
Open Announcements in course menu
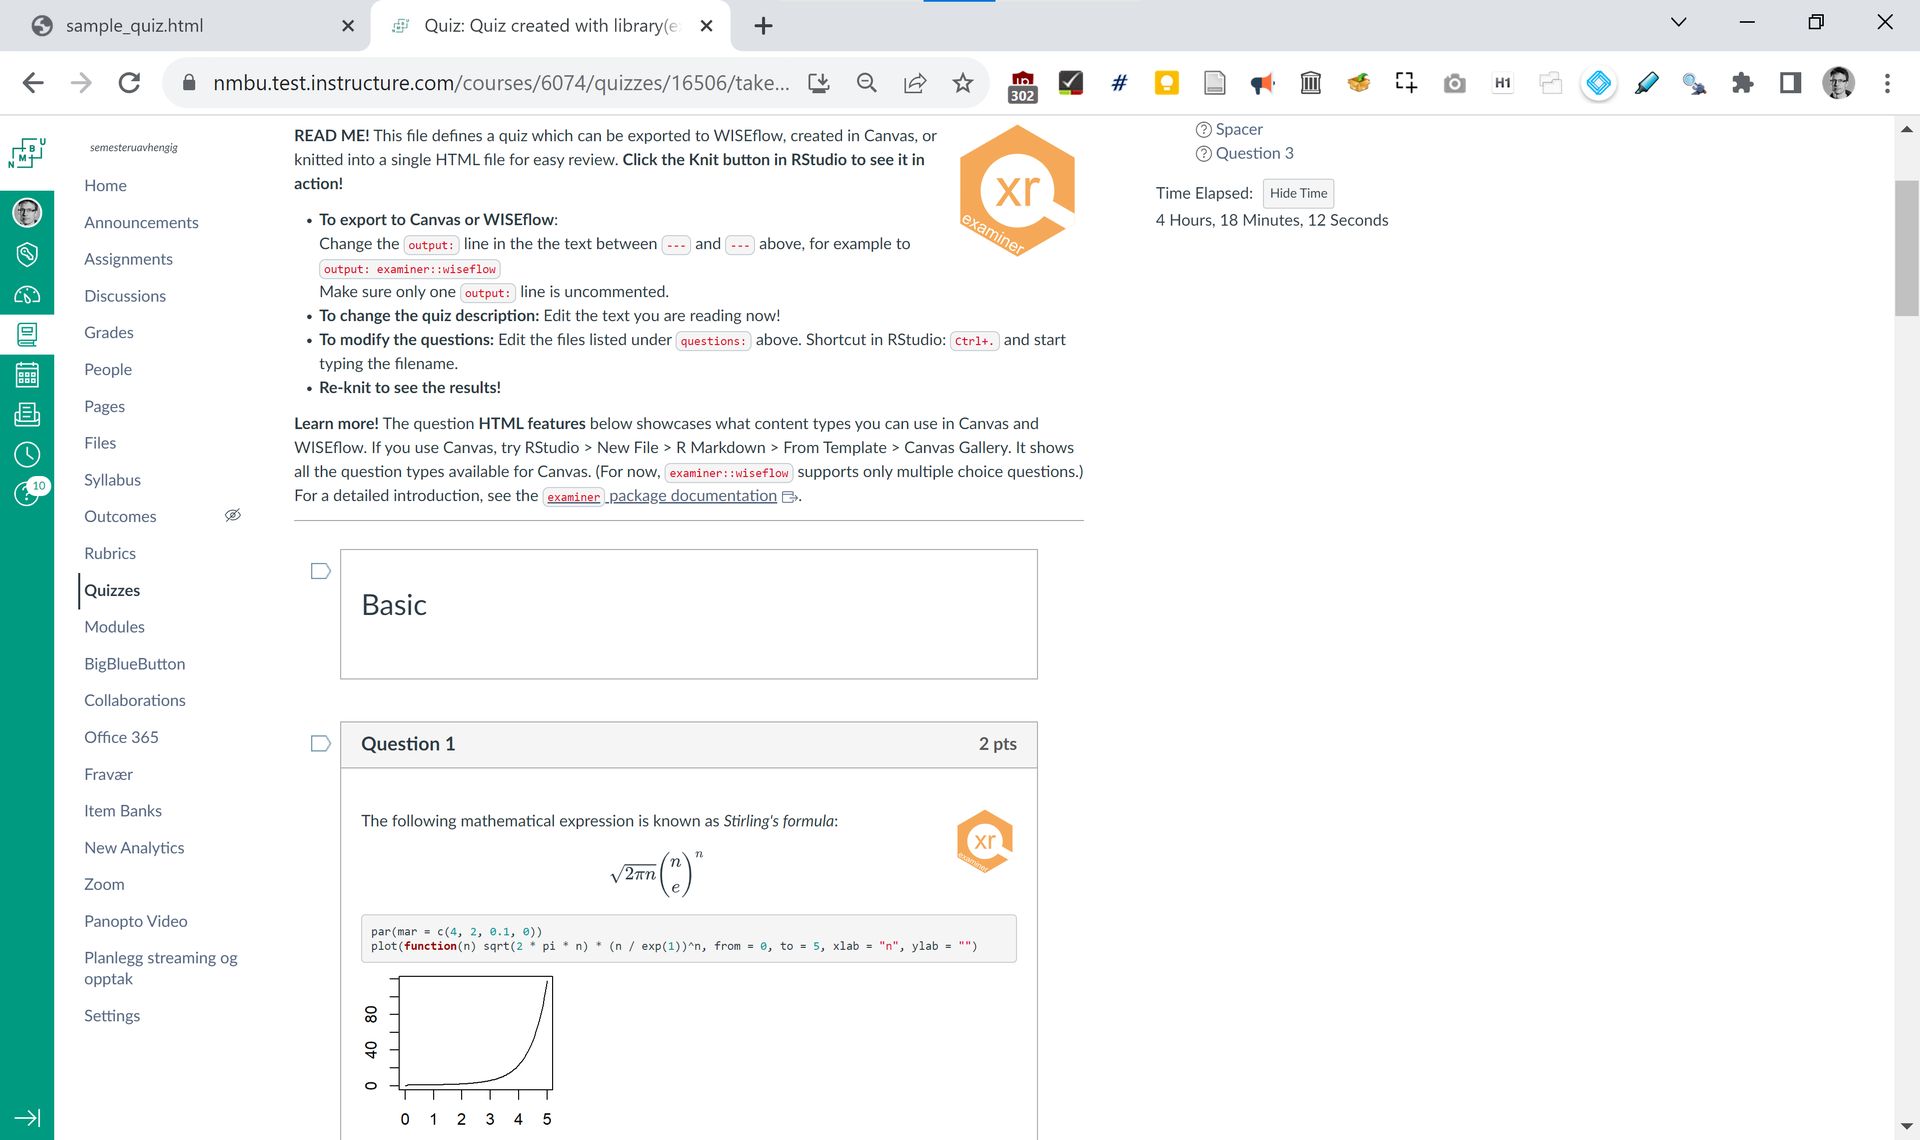click(x=141, y=222)
